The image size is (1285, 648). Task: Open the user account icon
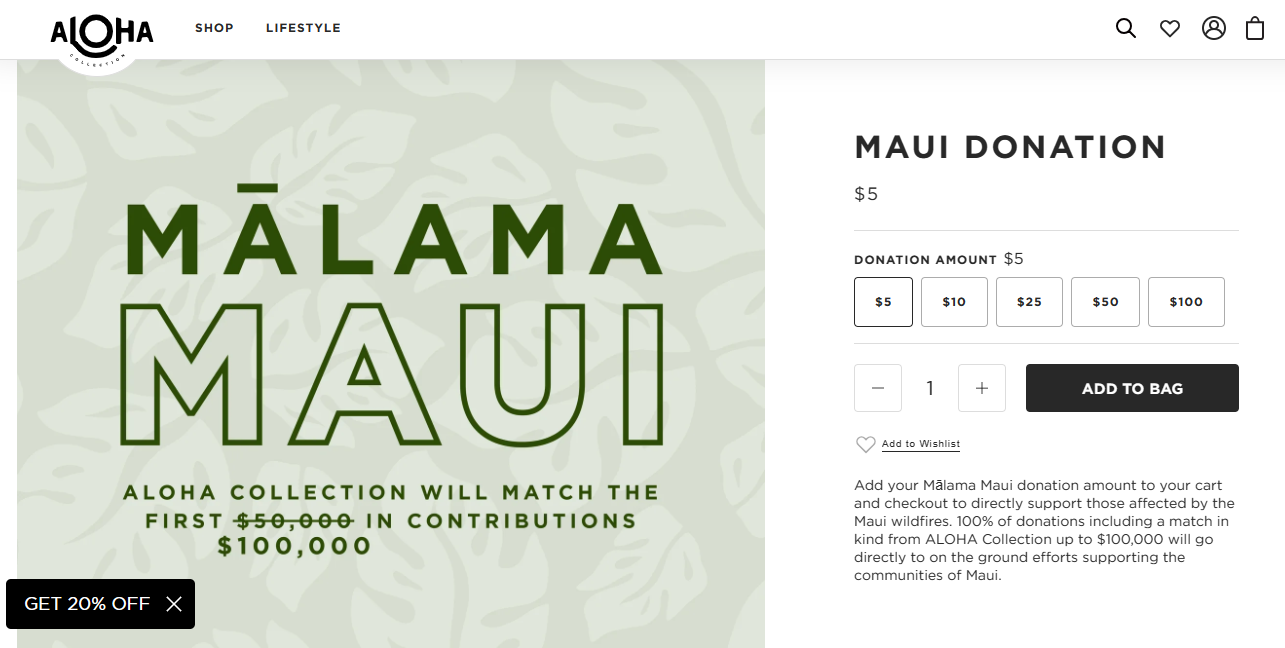click(x=1214, y=28)
